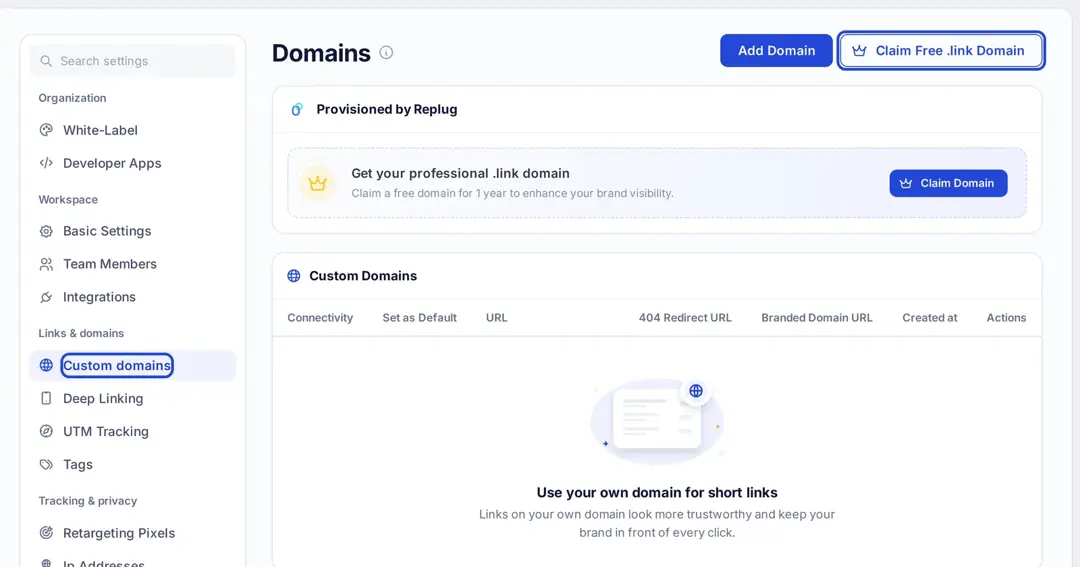Screen dimensions: 1080x567
Task: Click the Created at column header
Action: (930, 318)
